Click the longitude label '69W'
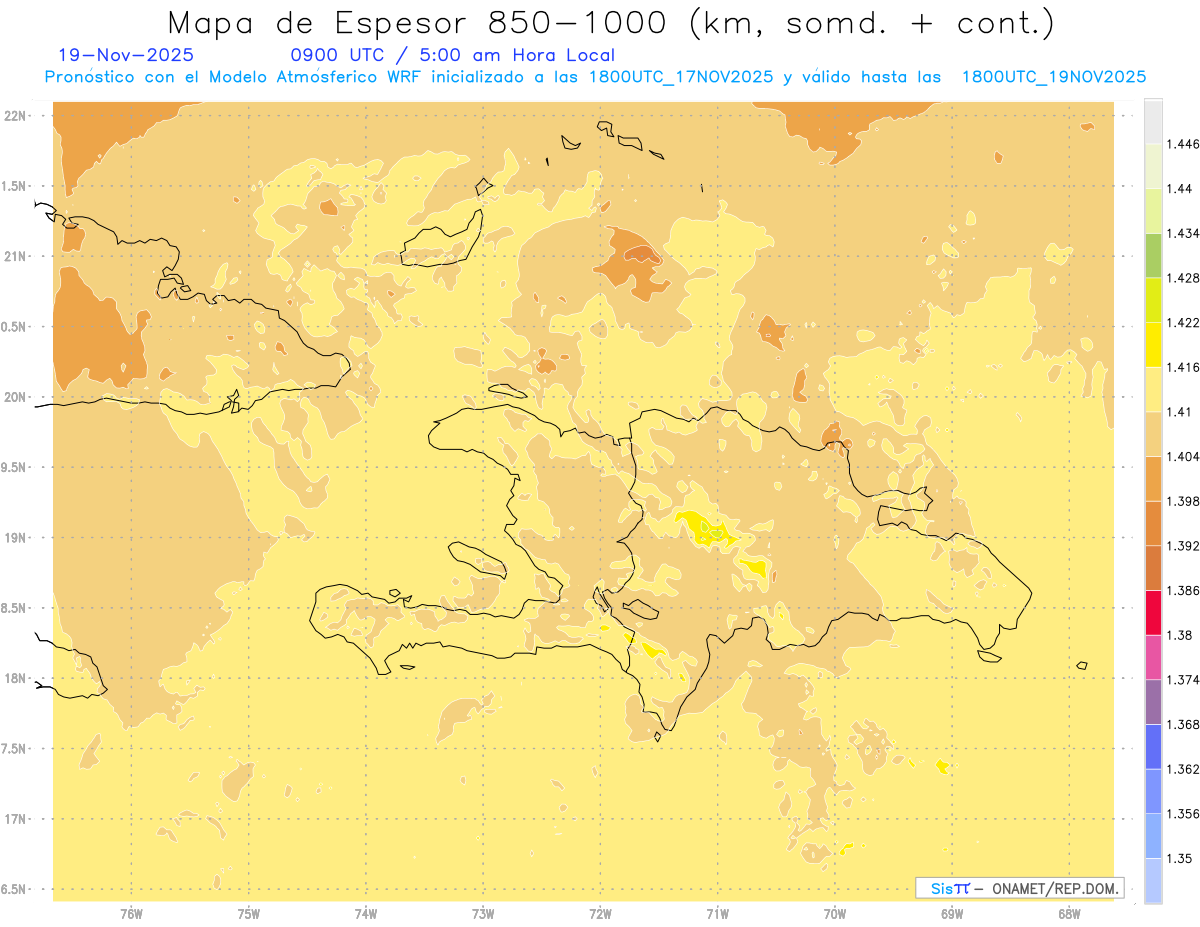This screenshot has height=927, width=1200. pos(952,913)
